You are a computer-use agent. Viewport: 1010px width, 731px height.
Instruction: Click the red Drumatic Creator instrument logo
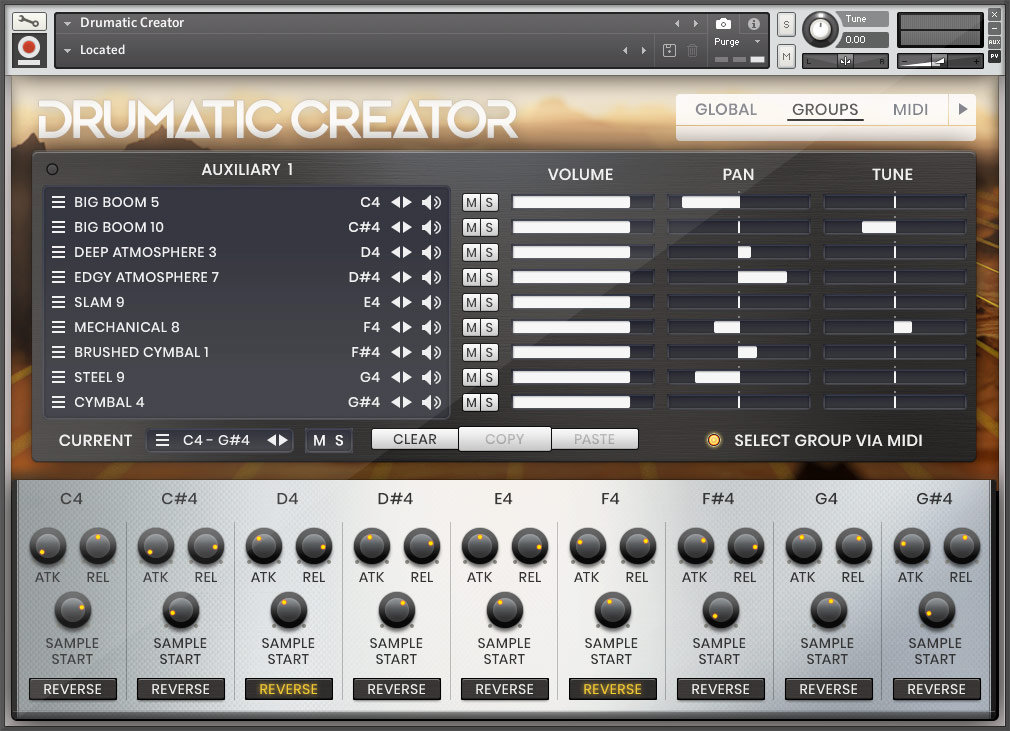pyautogui.click(x=28, y=46)
